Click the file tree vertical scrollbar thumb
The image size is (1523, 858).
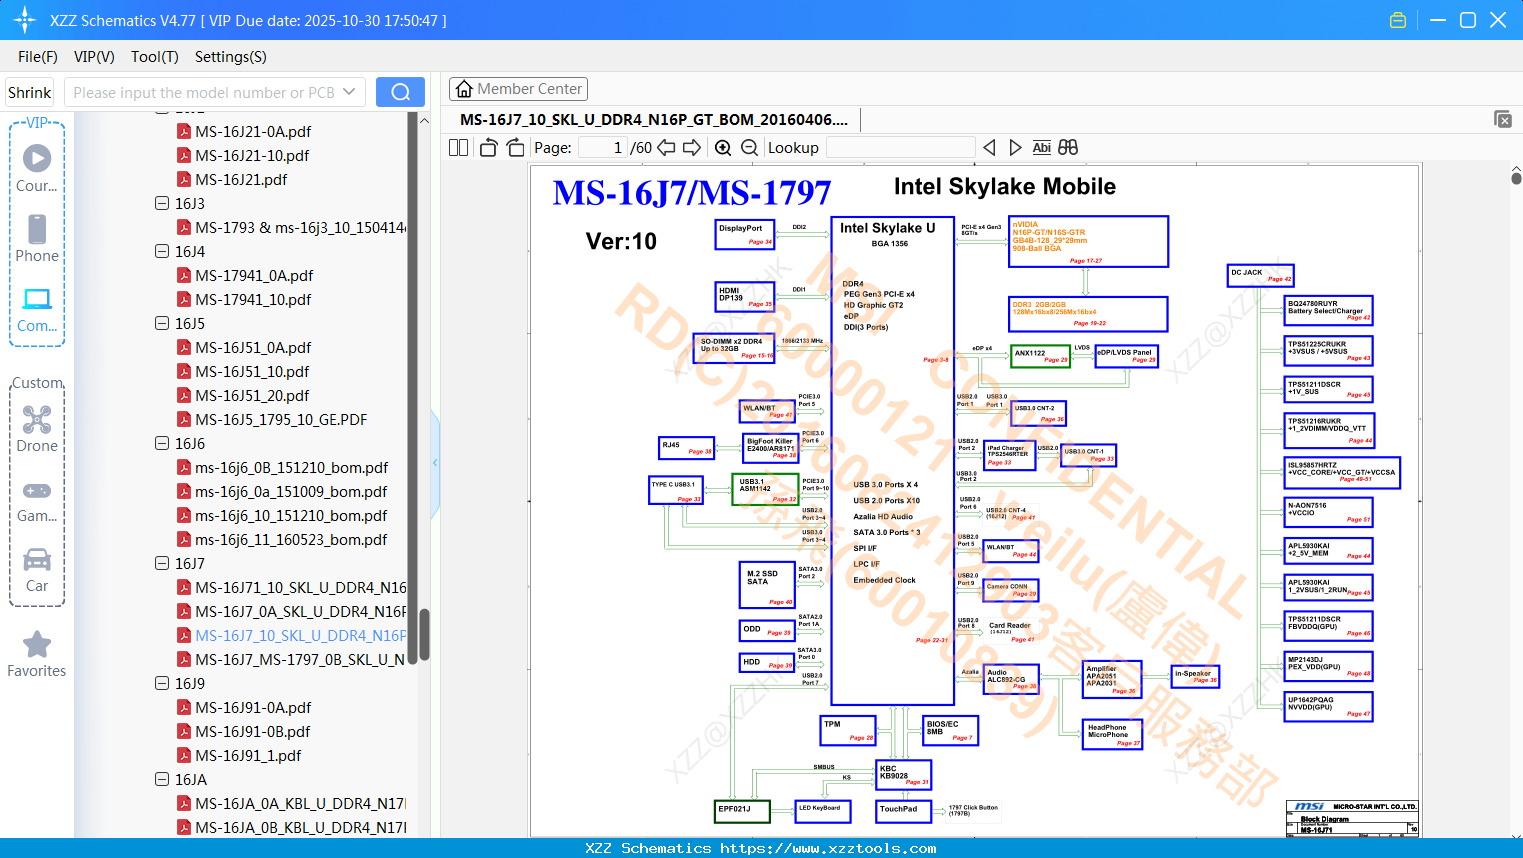click(424, 635)
